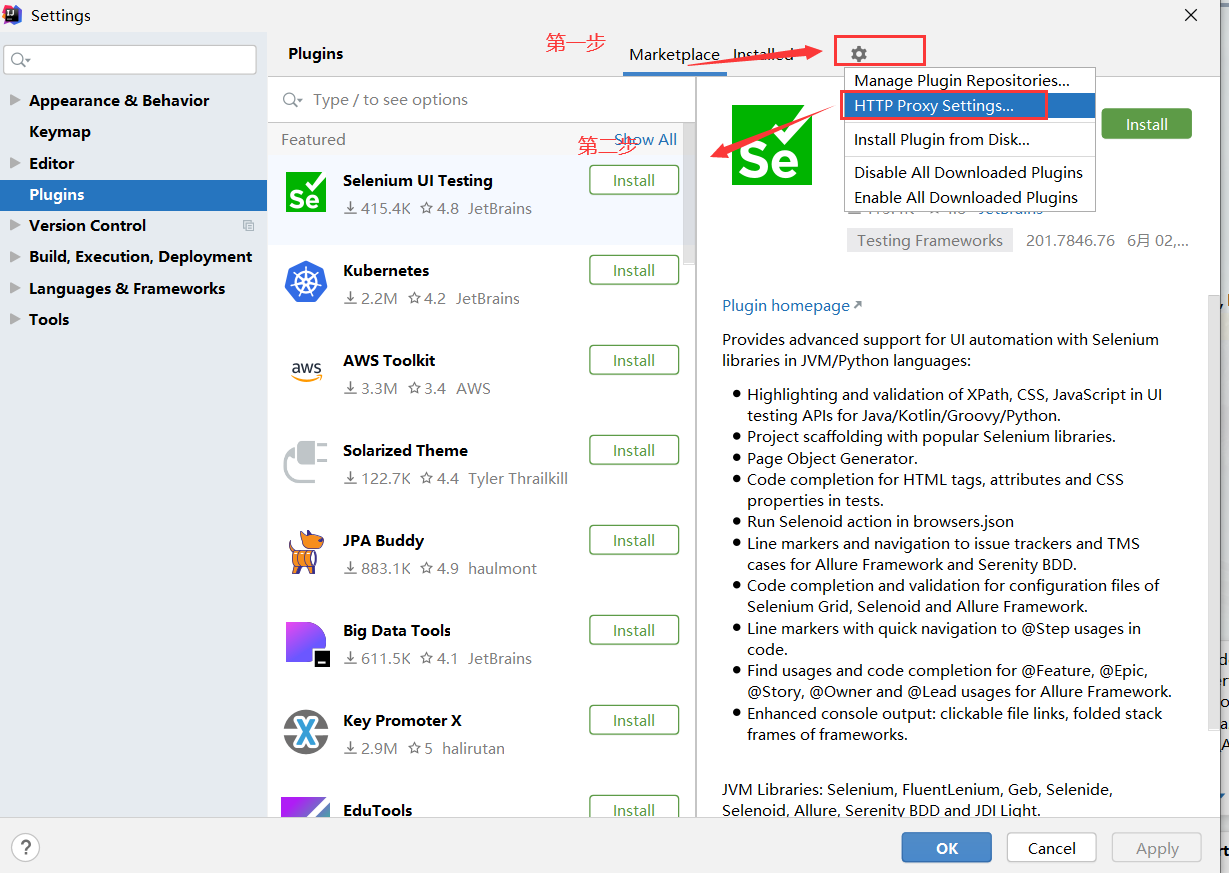Image resolution: width=1229 pixels, height=873 pixels.
Task: Choose Manage Plugin Repositories menu item
Action: [970, 81]
